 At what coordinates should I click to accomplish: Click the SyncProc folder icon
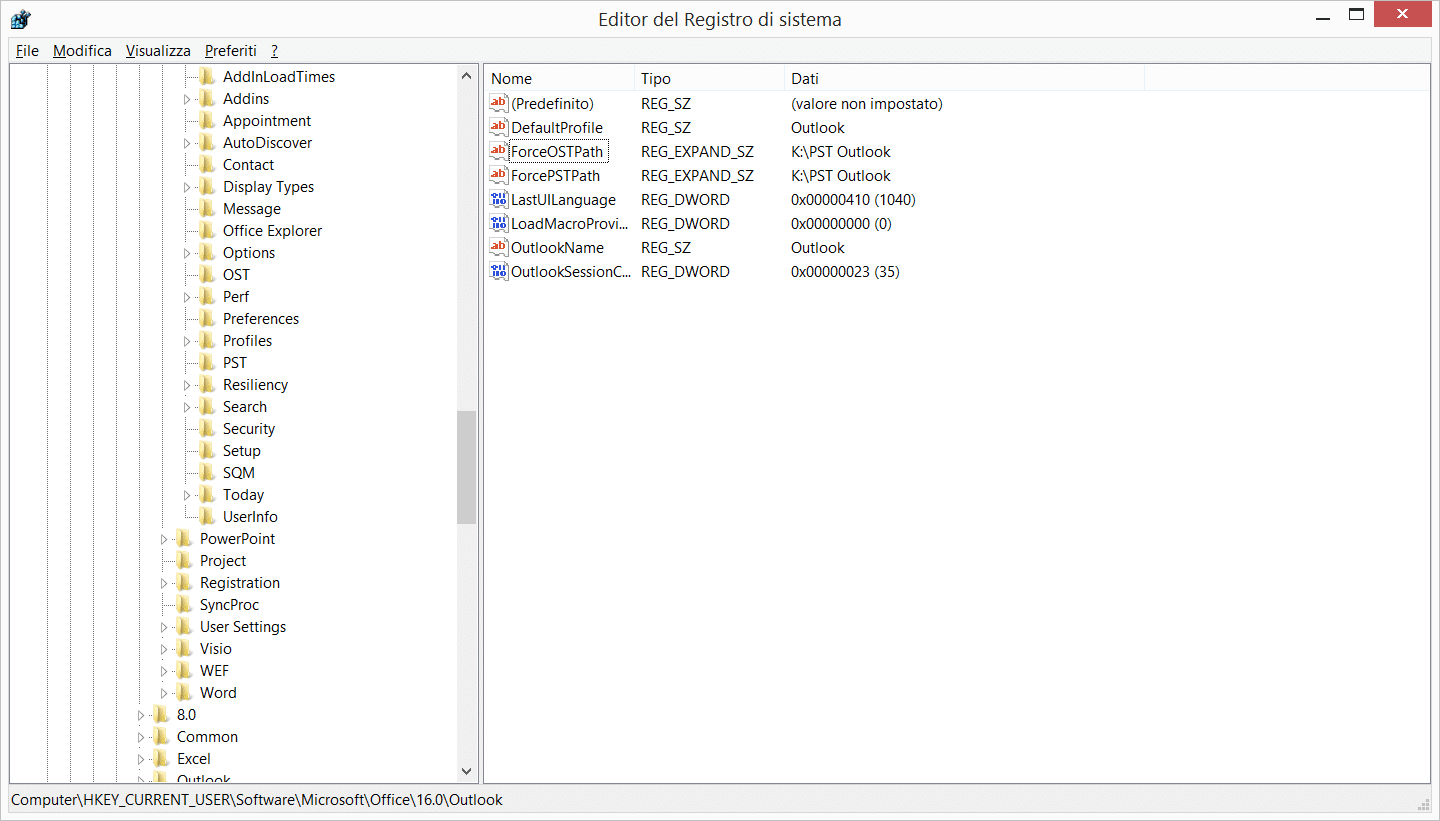[x=184, y=605]
